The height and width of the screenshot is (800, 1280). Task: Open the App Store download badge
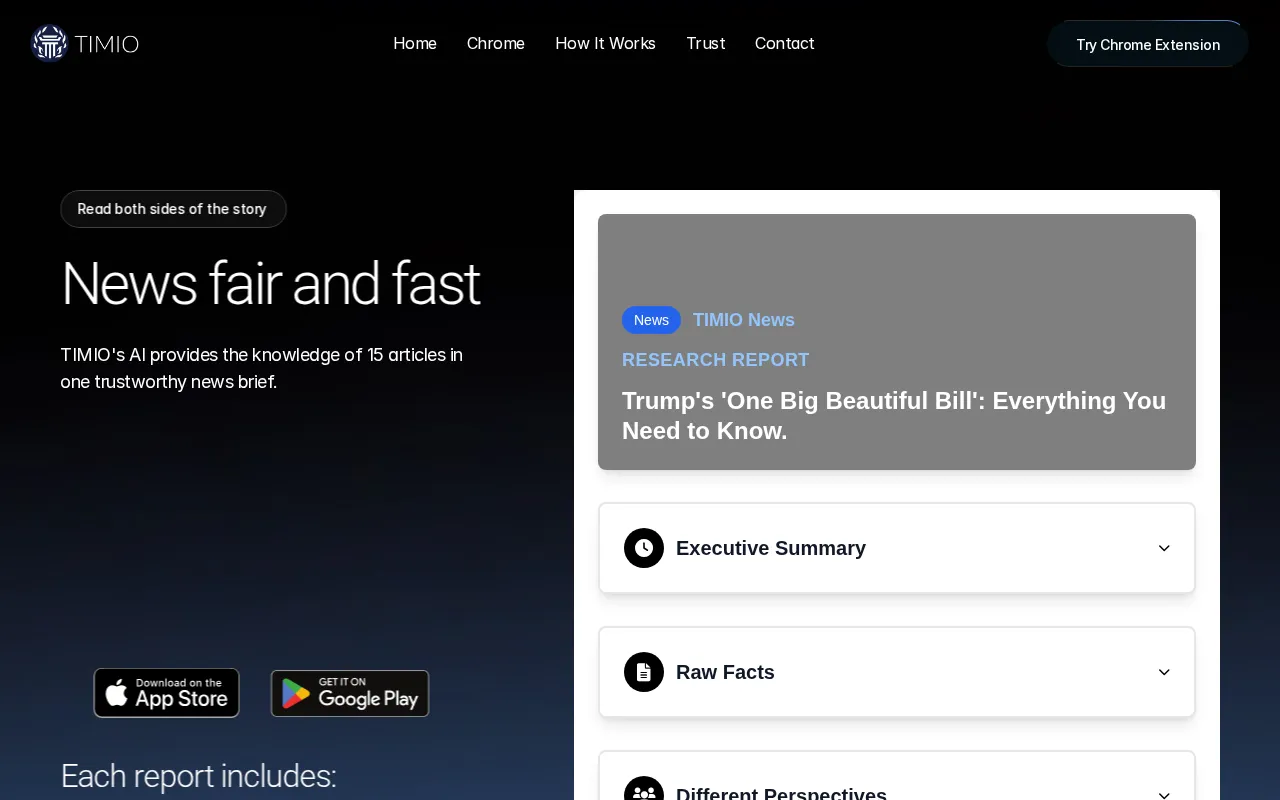pyautogui.click(x=167, y=693)
